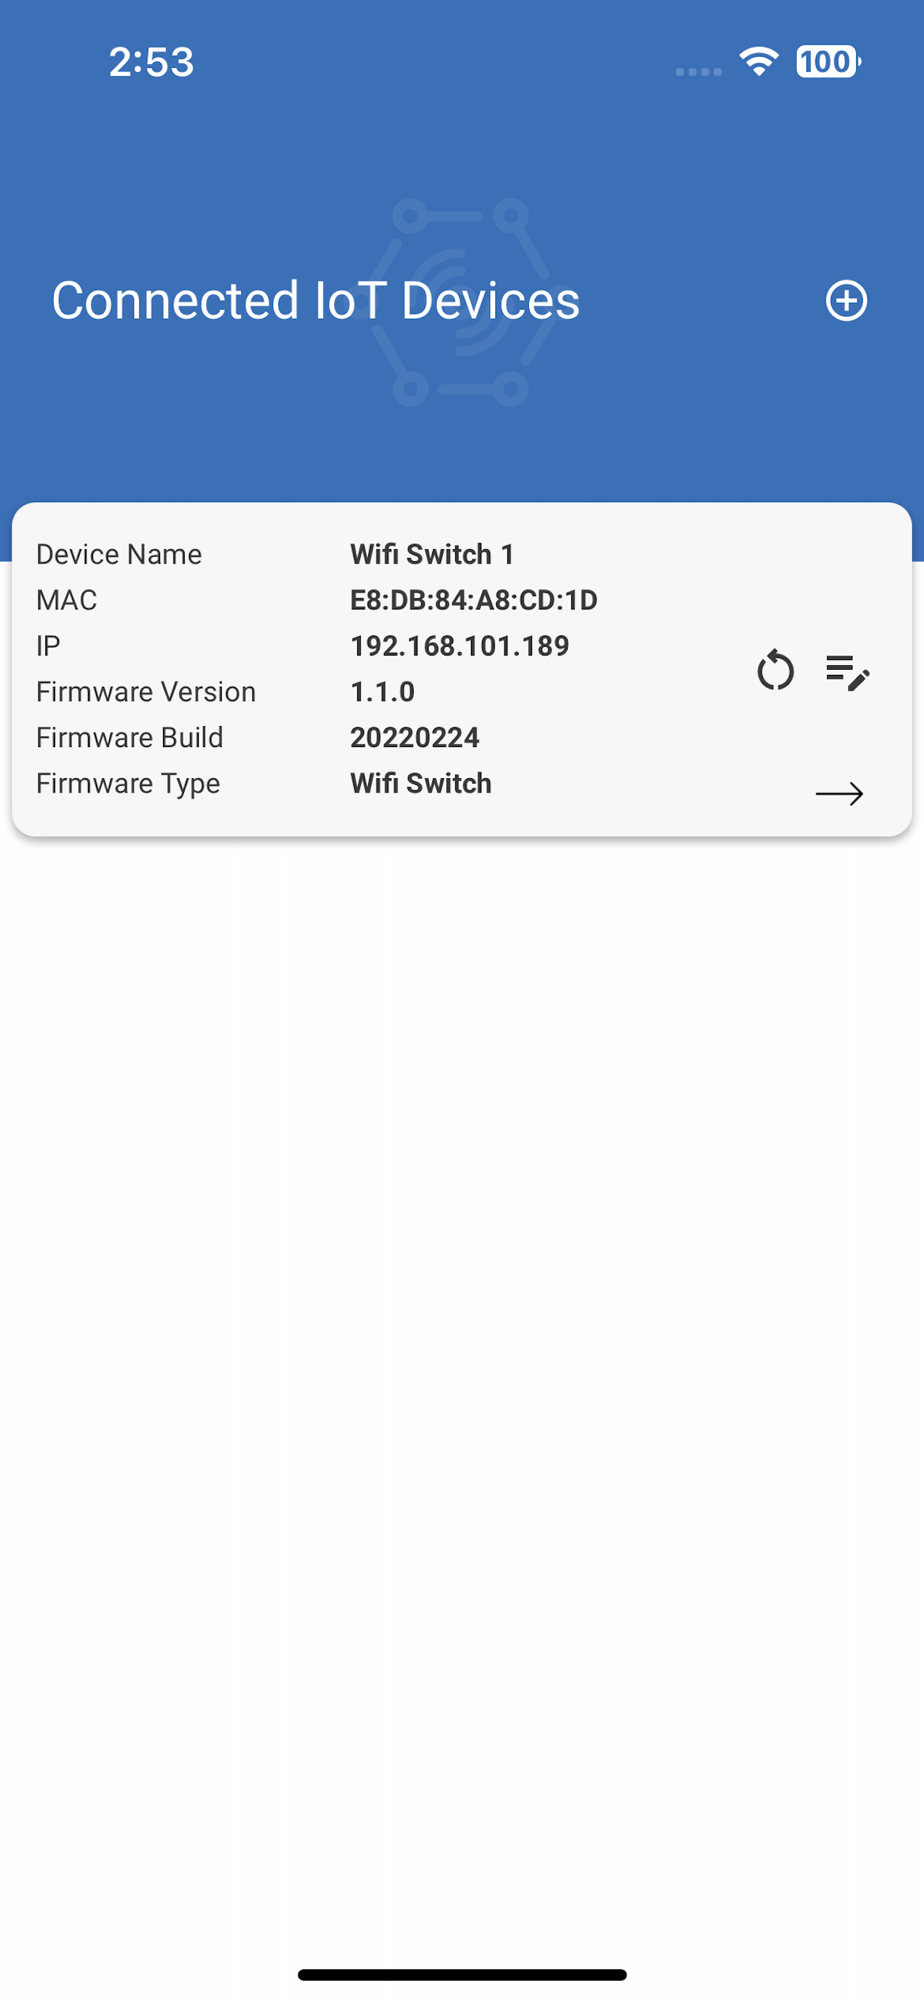This screenshot has height=2000, width=924.
Task: Tap the home indicator bar
Action: point(462,1975)
